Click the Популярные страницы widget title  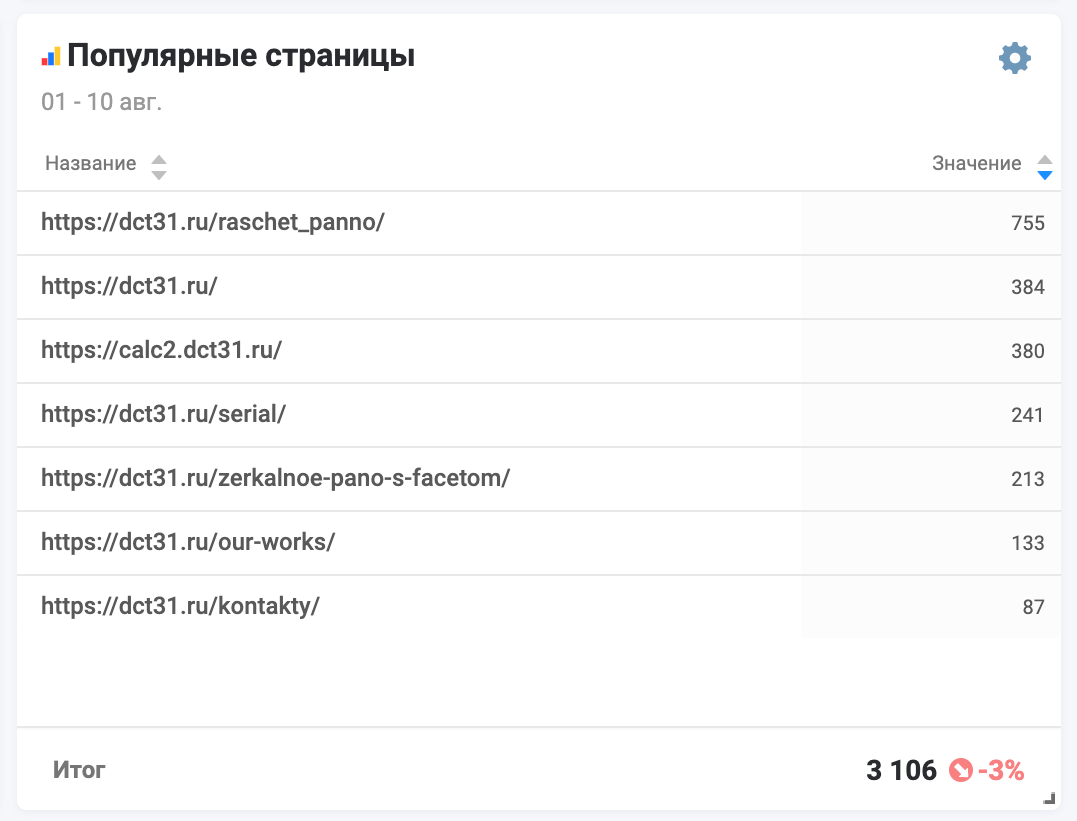click(x=241, y=57)
